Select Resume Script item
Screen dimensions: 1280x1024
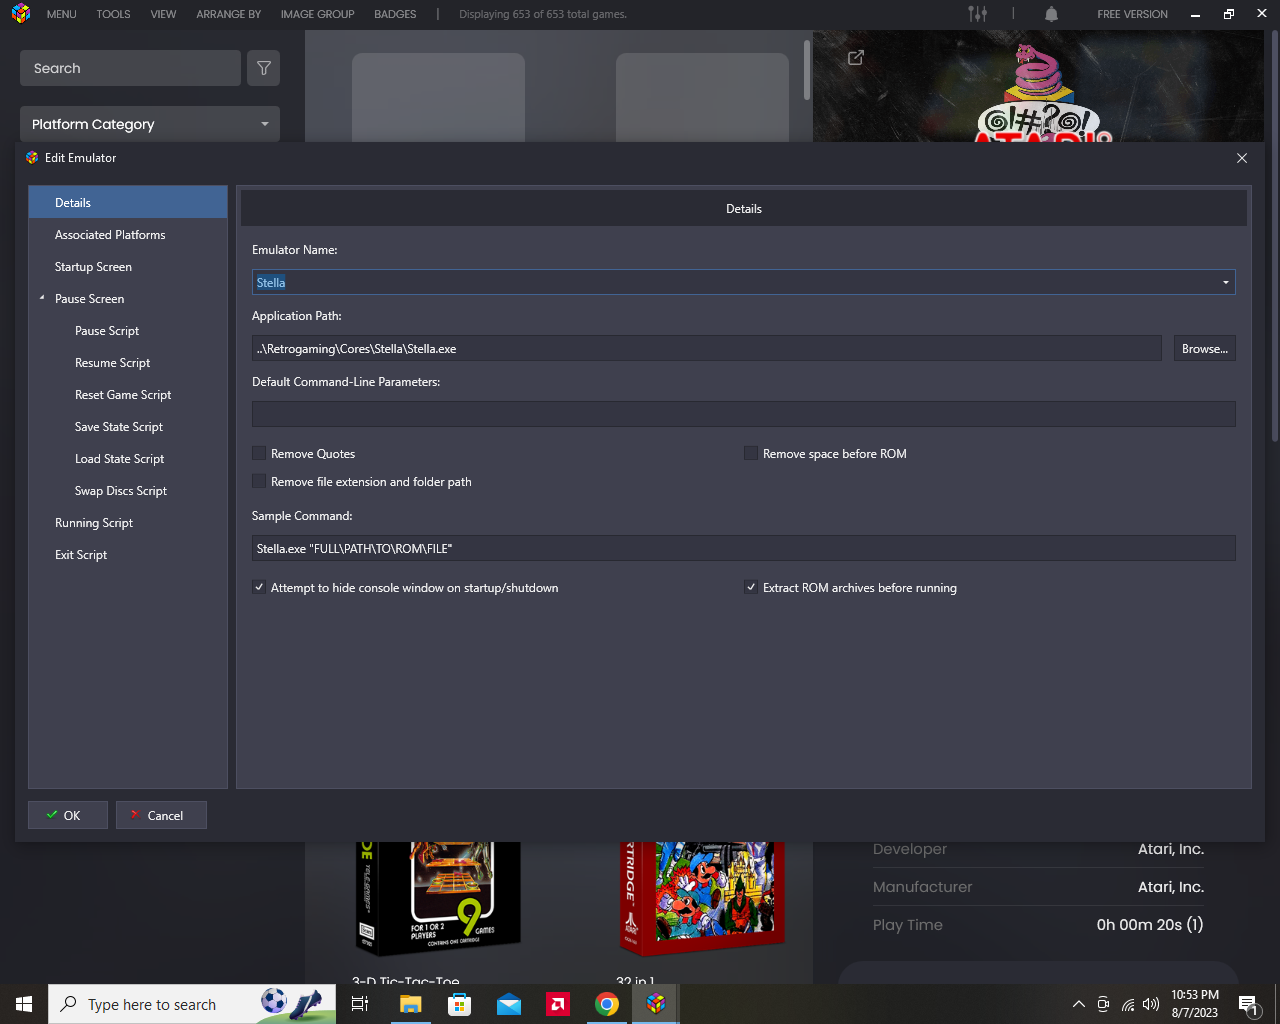[128, 362]
